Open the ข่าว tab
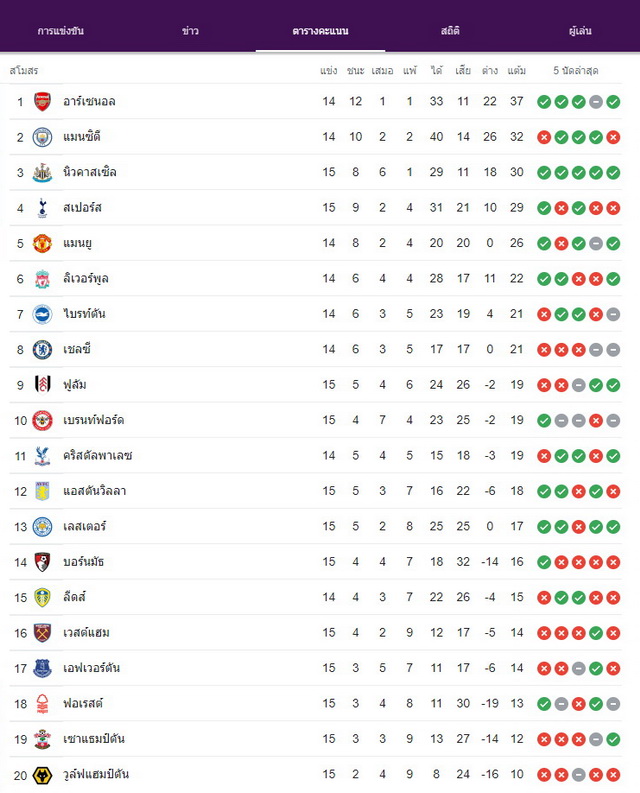 [x=190, y=31]
